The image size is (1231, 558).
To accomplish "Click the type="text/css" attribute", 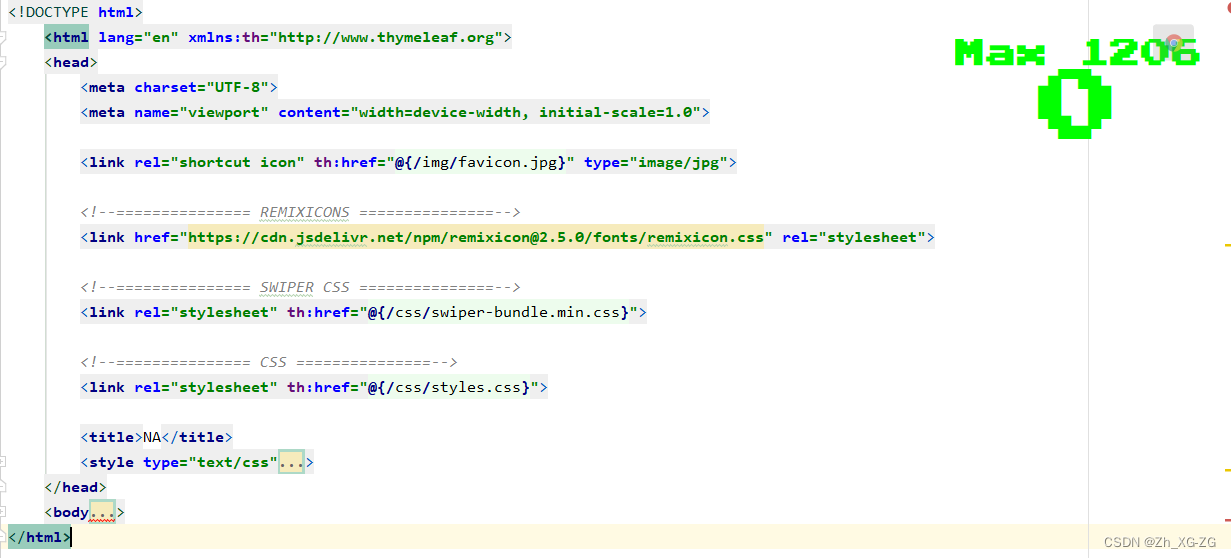I will [210, 462].
